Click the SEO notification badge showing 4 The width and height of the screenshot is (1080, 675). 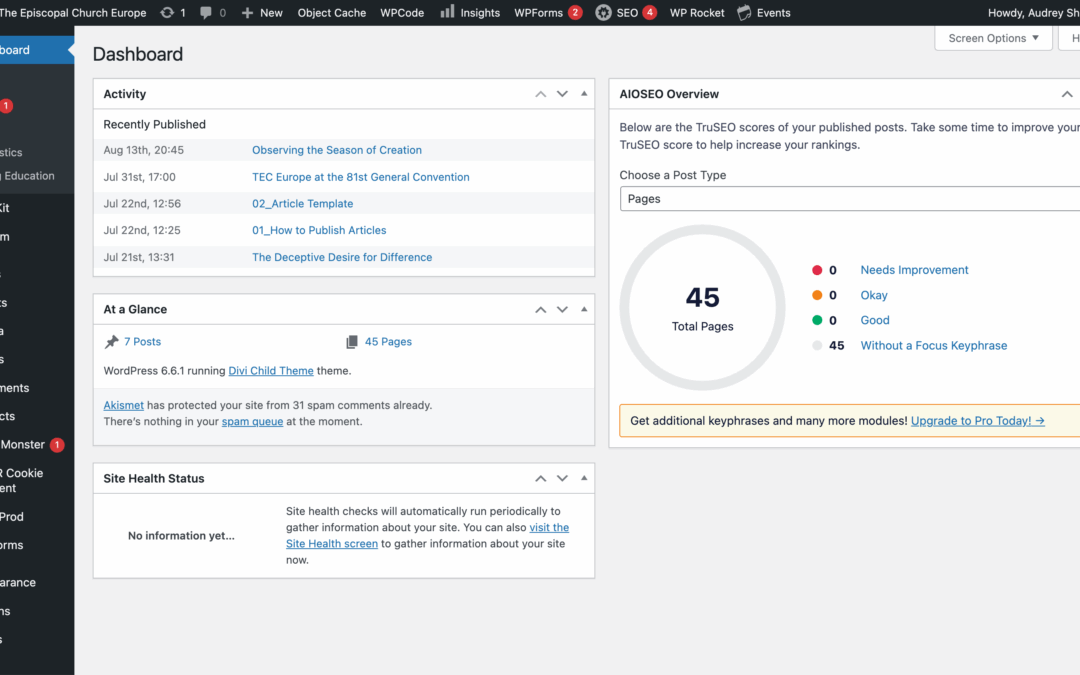pyautogui.click(x=649, y=12)
